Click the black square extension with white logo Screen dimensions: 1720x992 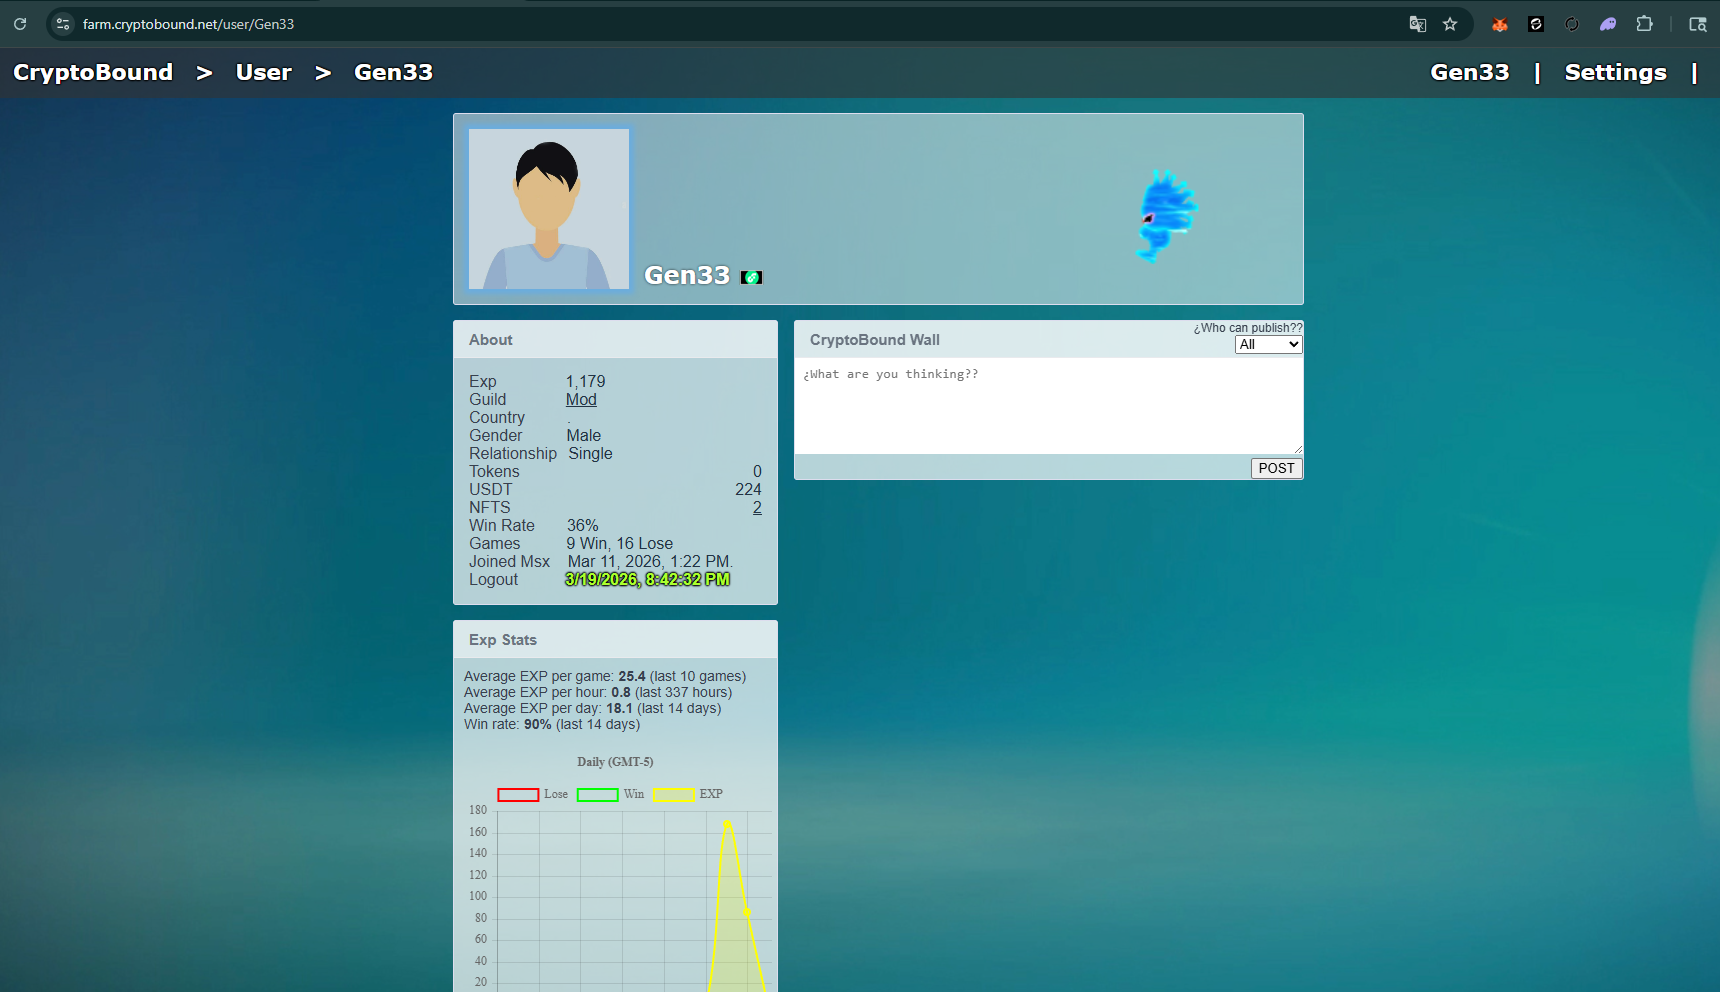pos(1536,24)
